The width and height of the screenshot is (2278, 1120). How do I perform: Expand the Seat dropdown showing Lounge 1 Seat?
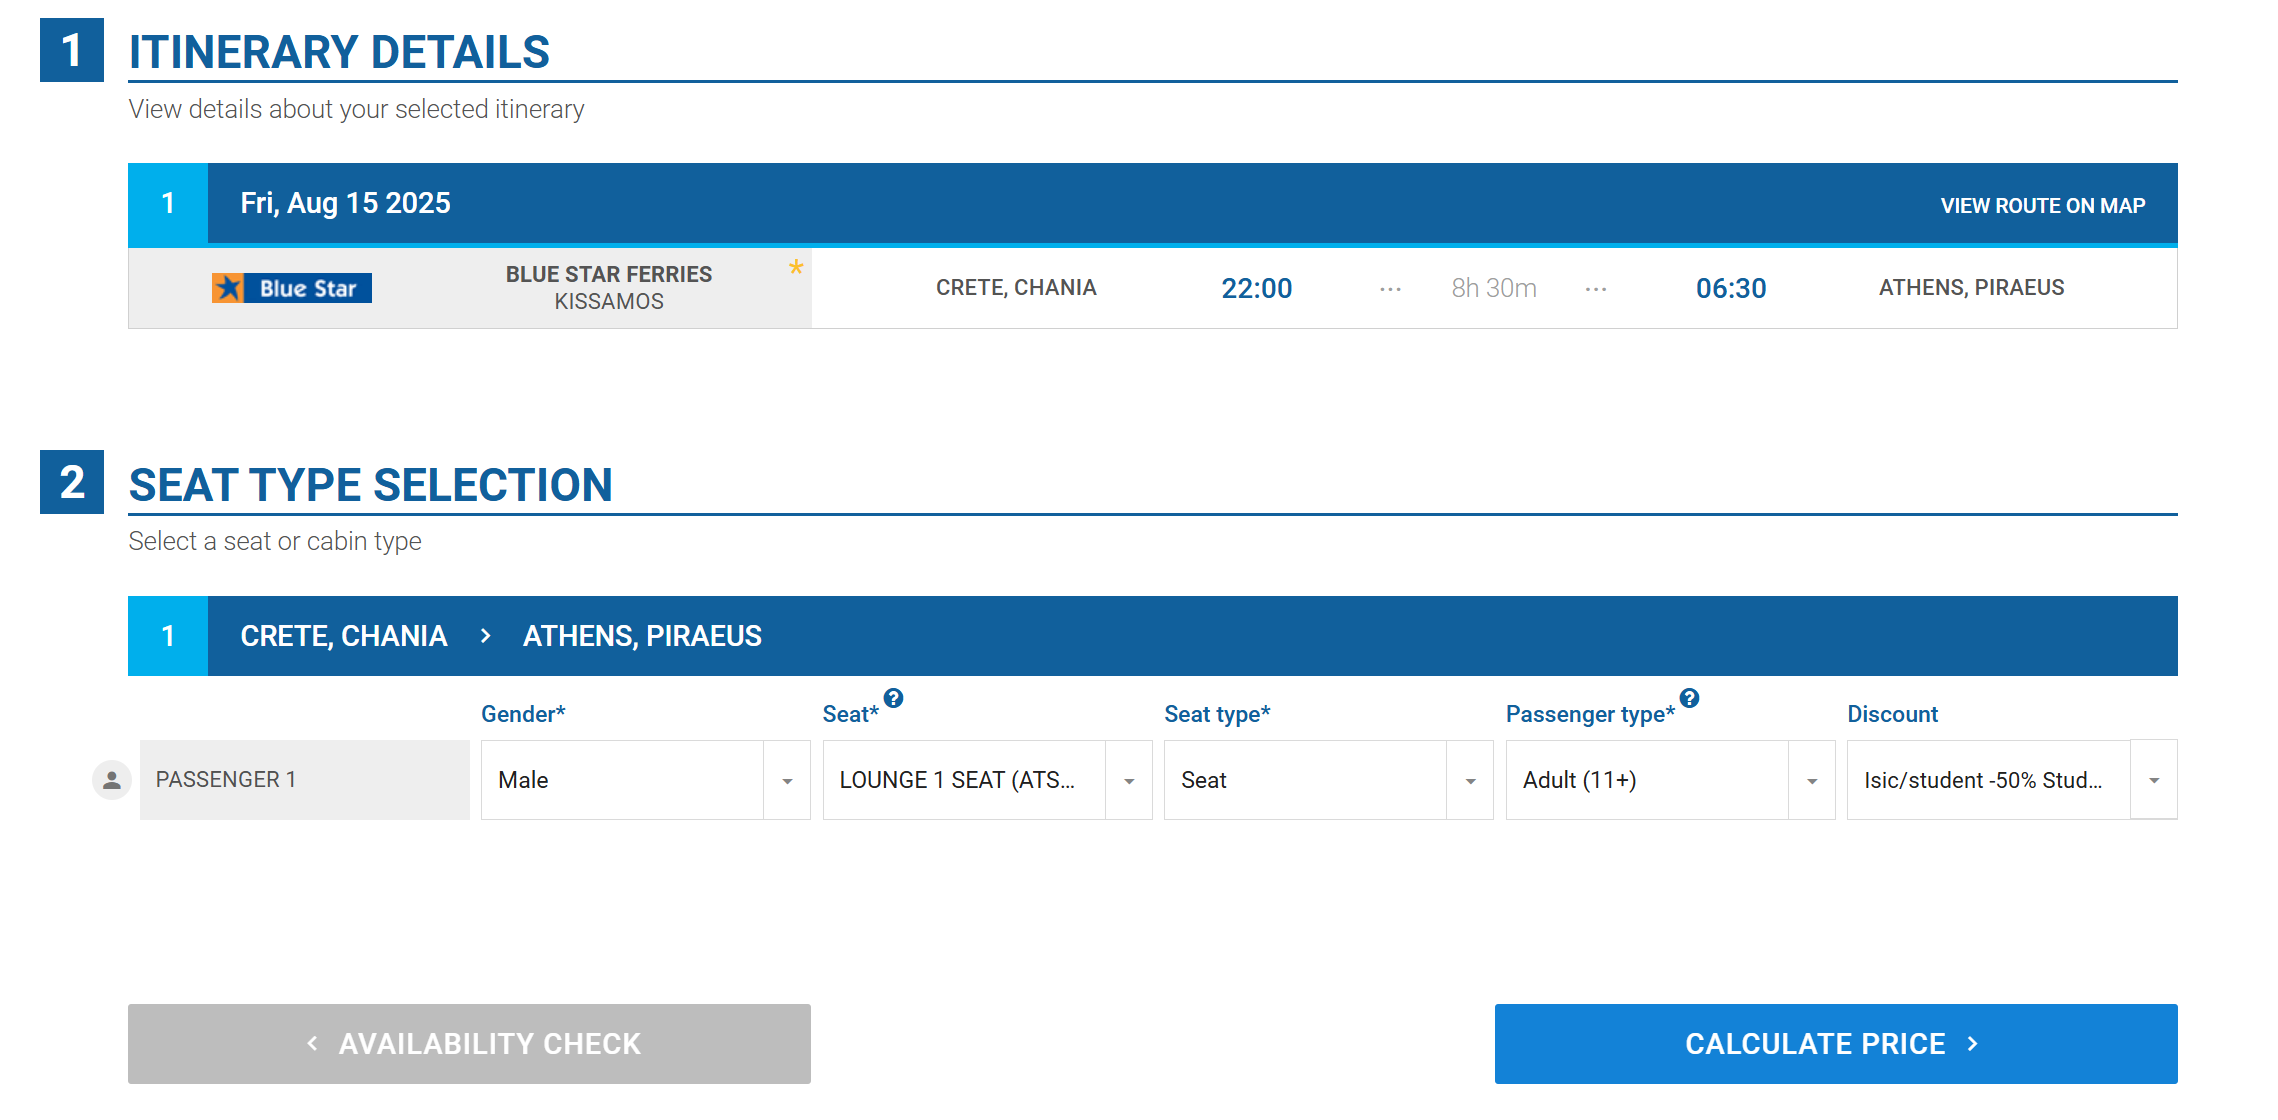point(987,780)
